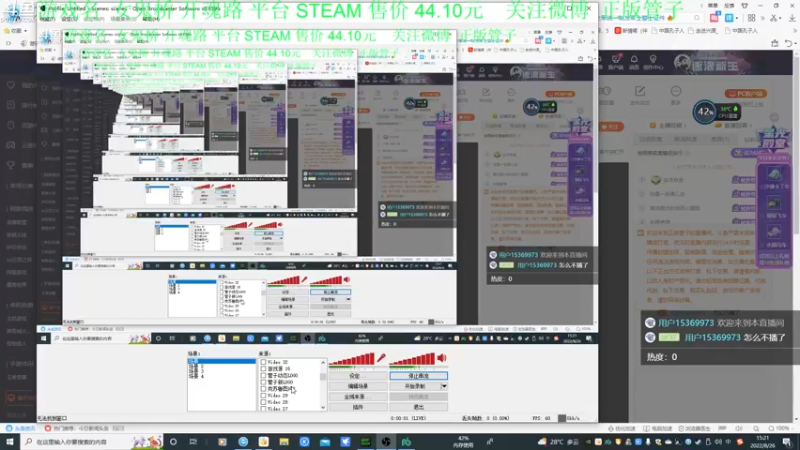Click the red shopping extension icon in browser
This screenshot has height=450, width=800.
[714, 18]
